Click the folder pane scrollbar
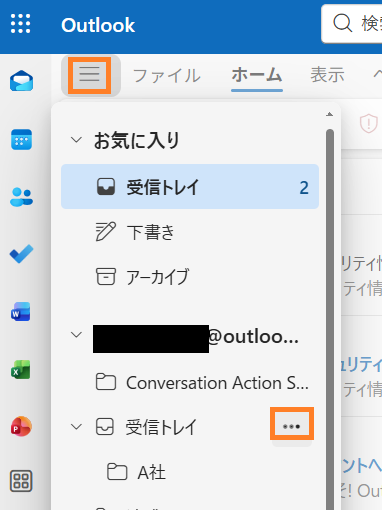Viewport: 382px width, 510px height. point(330,319)
